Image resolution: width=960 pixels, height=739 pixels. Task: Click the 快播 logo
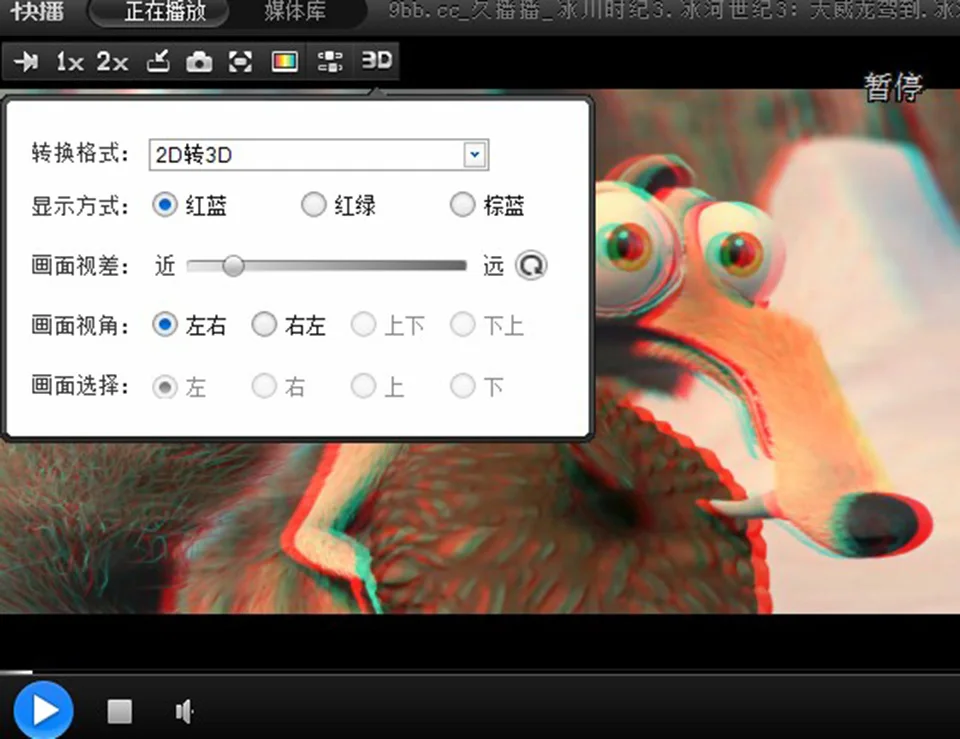point(37,10)
